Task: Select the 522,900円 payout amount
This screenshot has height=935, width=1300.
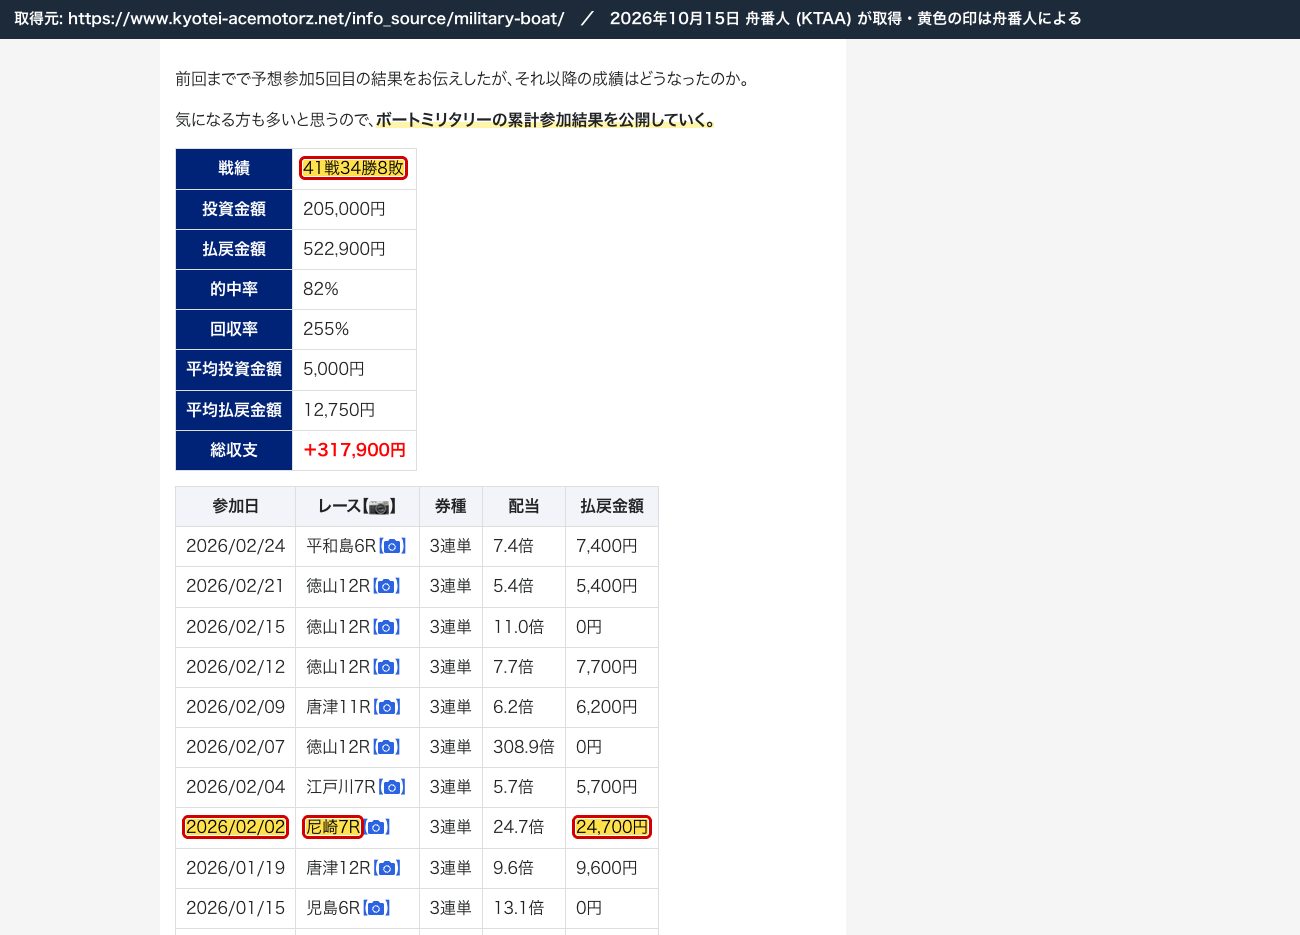Action: point(344,249)
